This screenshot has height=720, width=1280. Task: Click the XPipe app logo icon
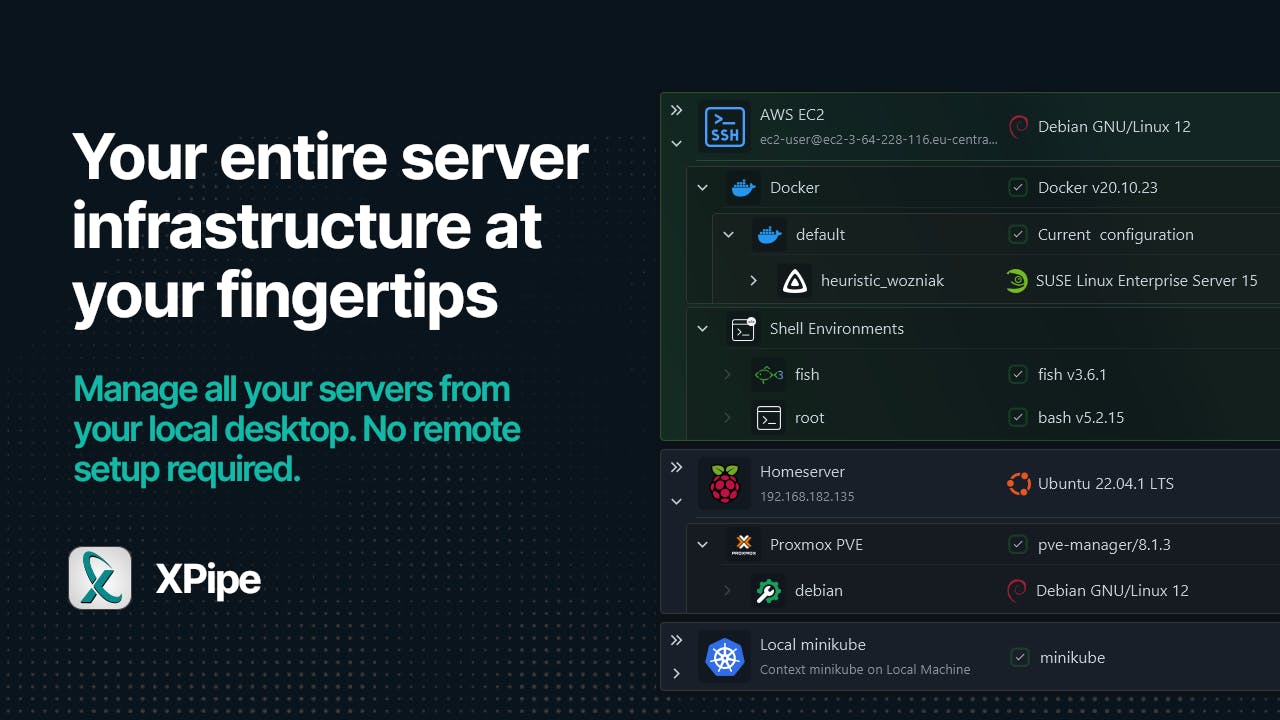[100, 578]
